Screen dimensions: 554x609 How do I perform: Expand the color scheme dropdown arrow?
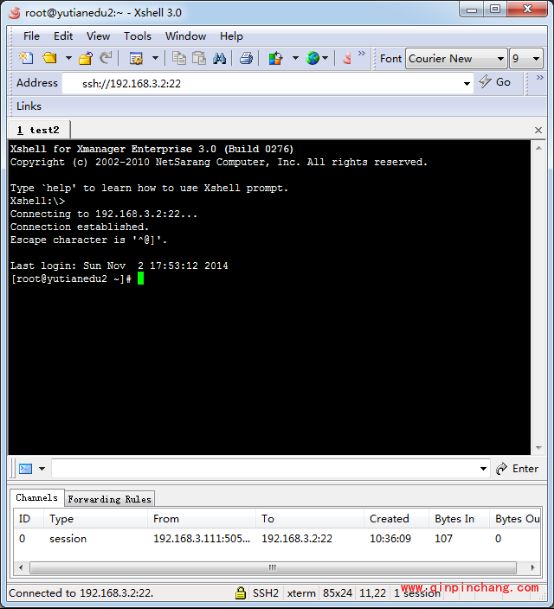coord(295,59)
